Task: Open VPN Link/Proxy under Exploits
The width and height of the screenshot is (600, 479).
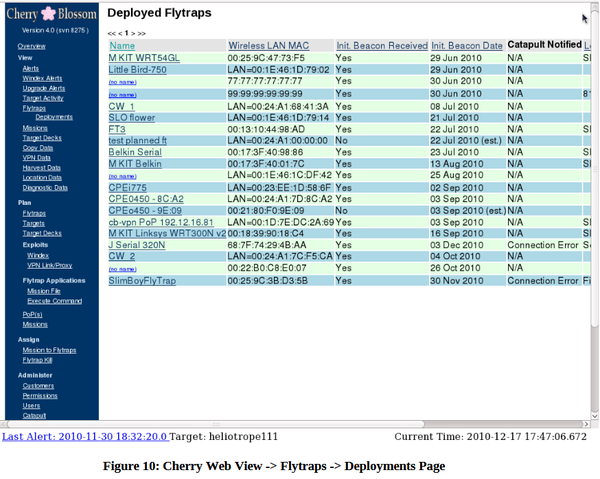Action: click(x=48, y=265)
